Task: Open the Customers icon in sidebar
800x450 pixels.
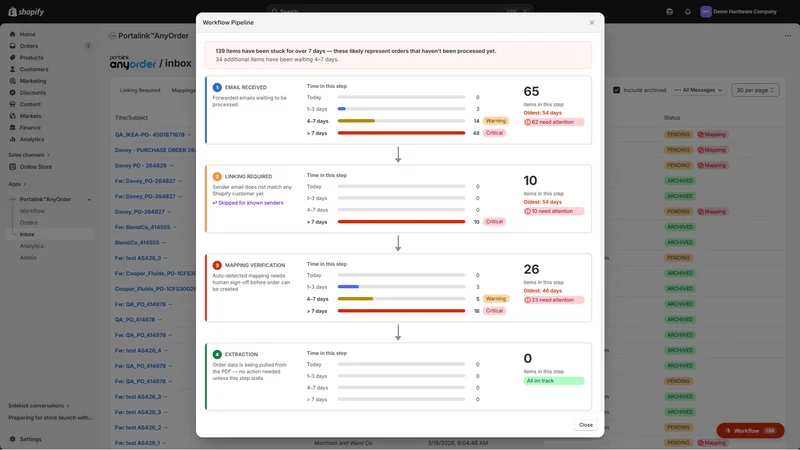Action: point(12,69)
